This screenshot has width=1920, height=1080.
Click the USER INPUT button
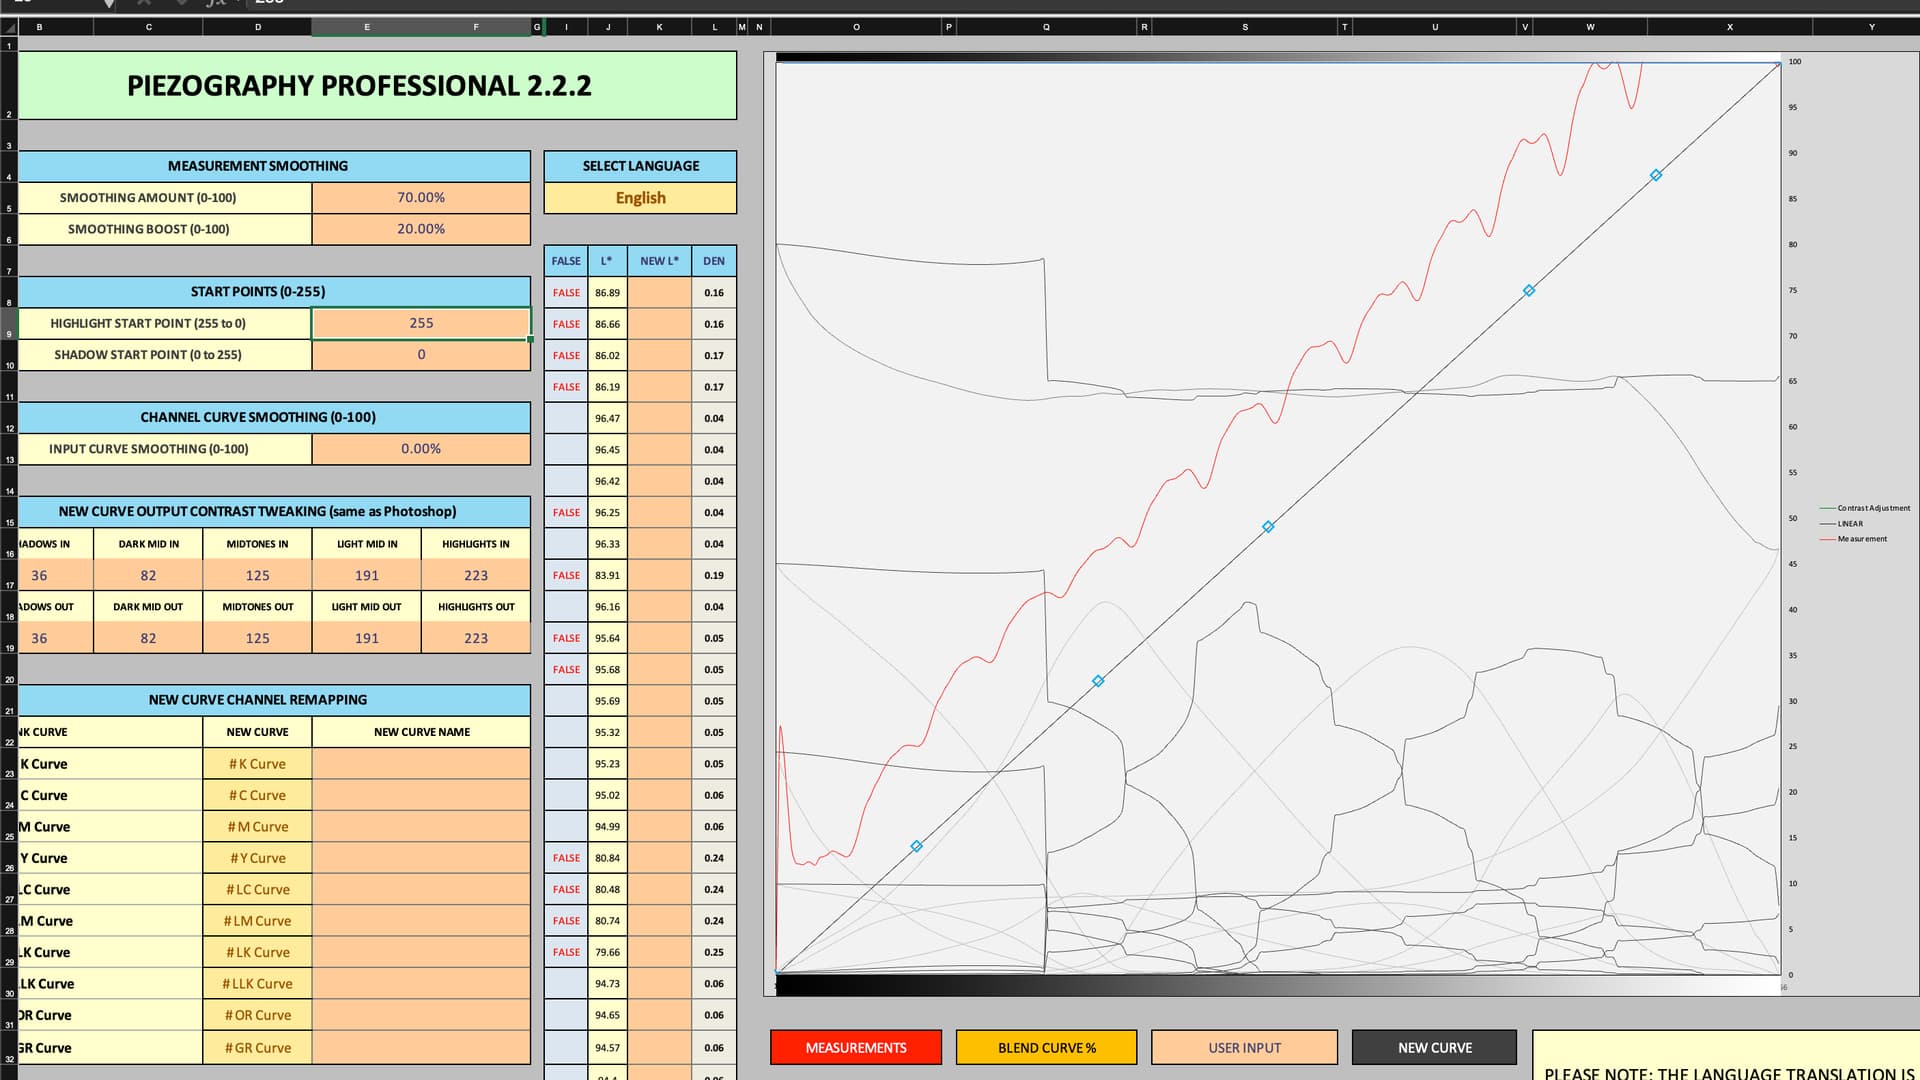coord(1244,1048)
